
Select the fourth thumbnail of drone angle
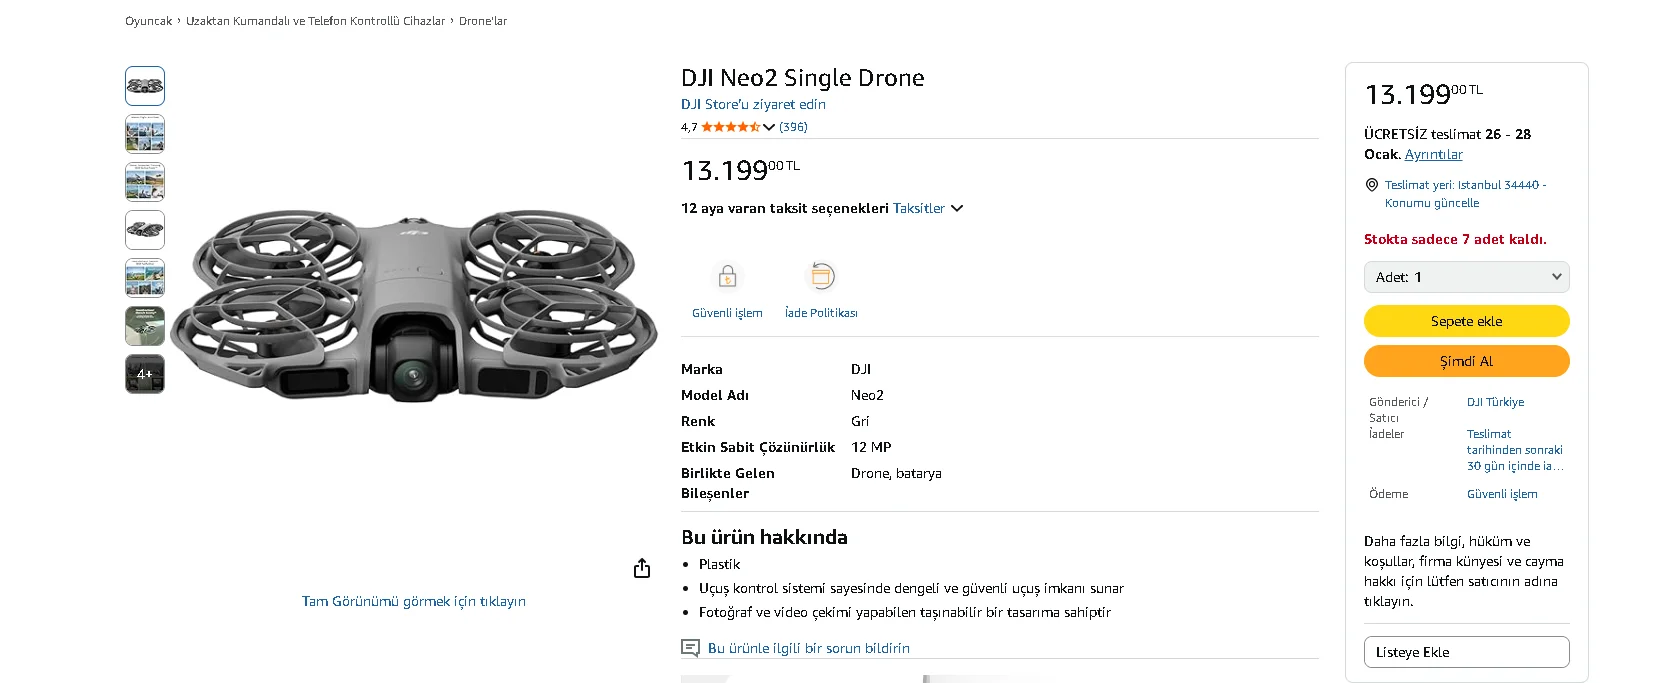[145, 230]
